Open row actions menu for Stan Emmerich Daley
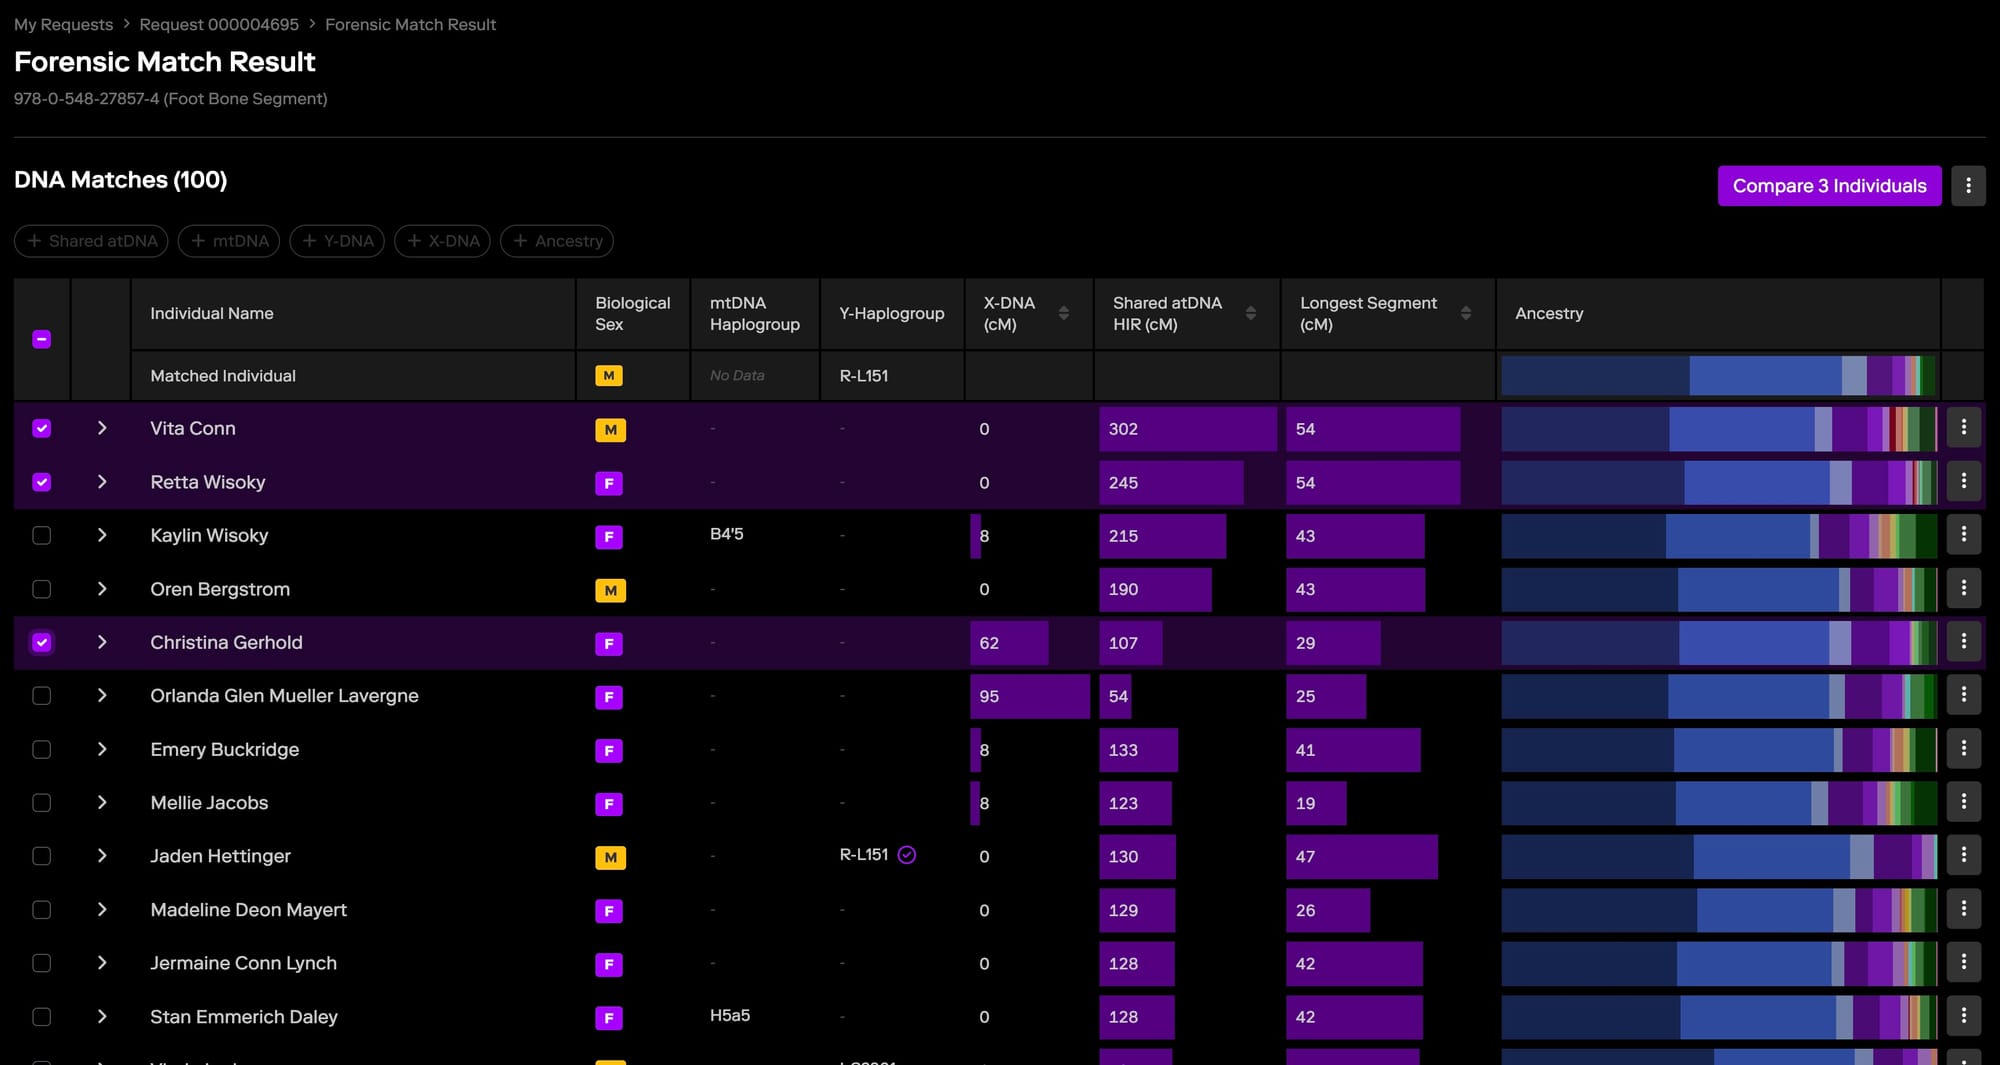Screen dimensions: 2000x1065 click(1963, 1016)
